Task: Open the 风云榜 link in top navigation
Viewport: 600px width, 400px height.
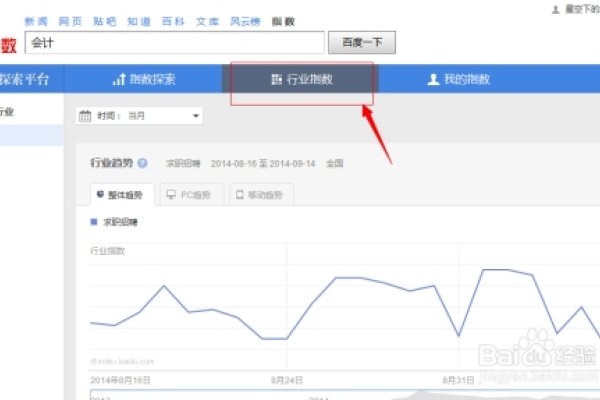Action: click(245, 21)
